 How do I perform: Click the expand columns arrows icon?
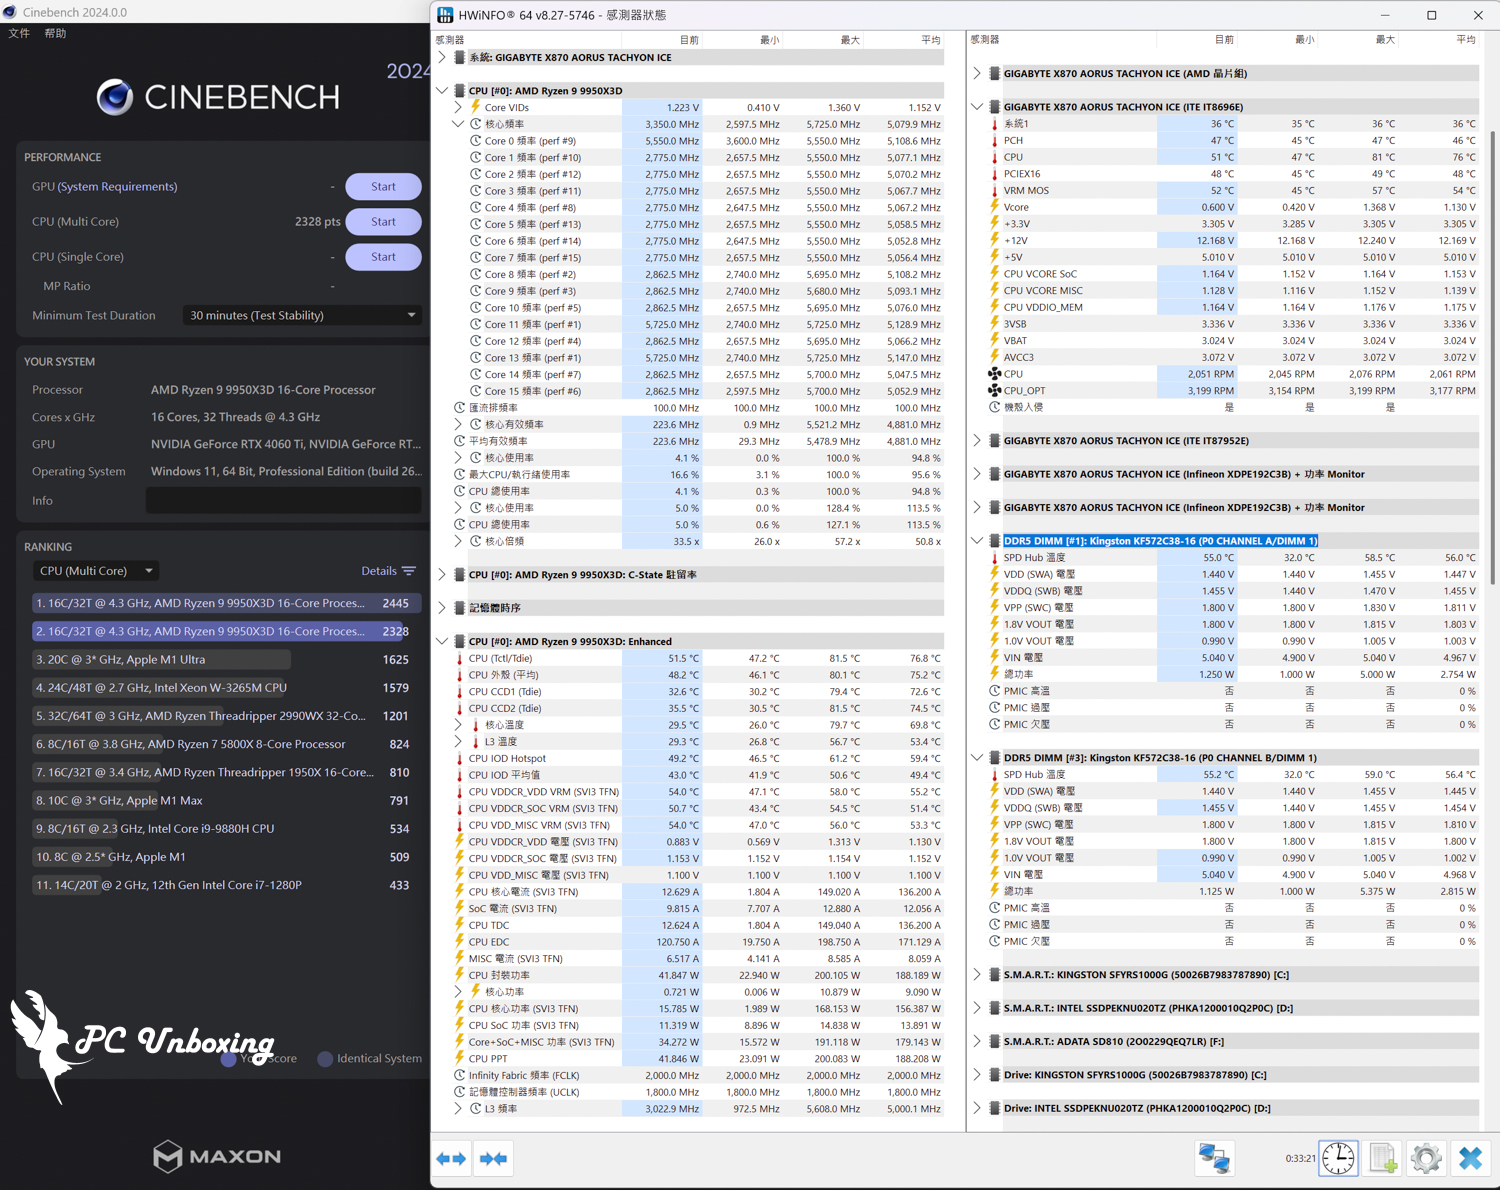pos(451,1158)
